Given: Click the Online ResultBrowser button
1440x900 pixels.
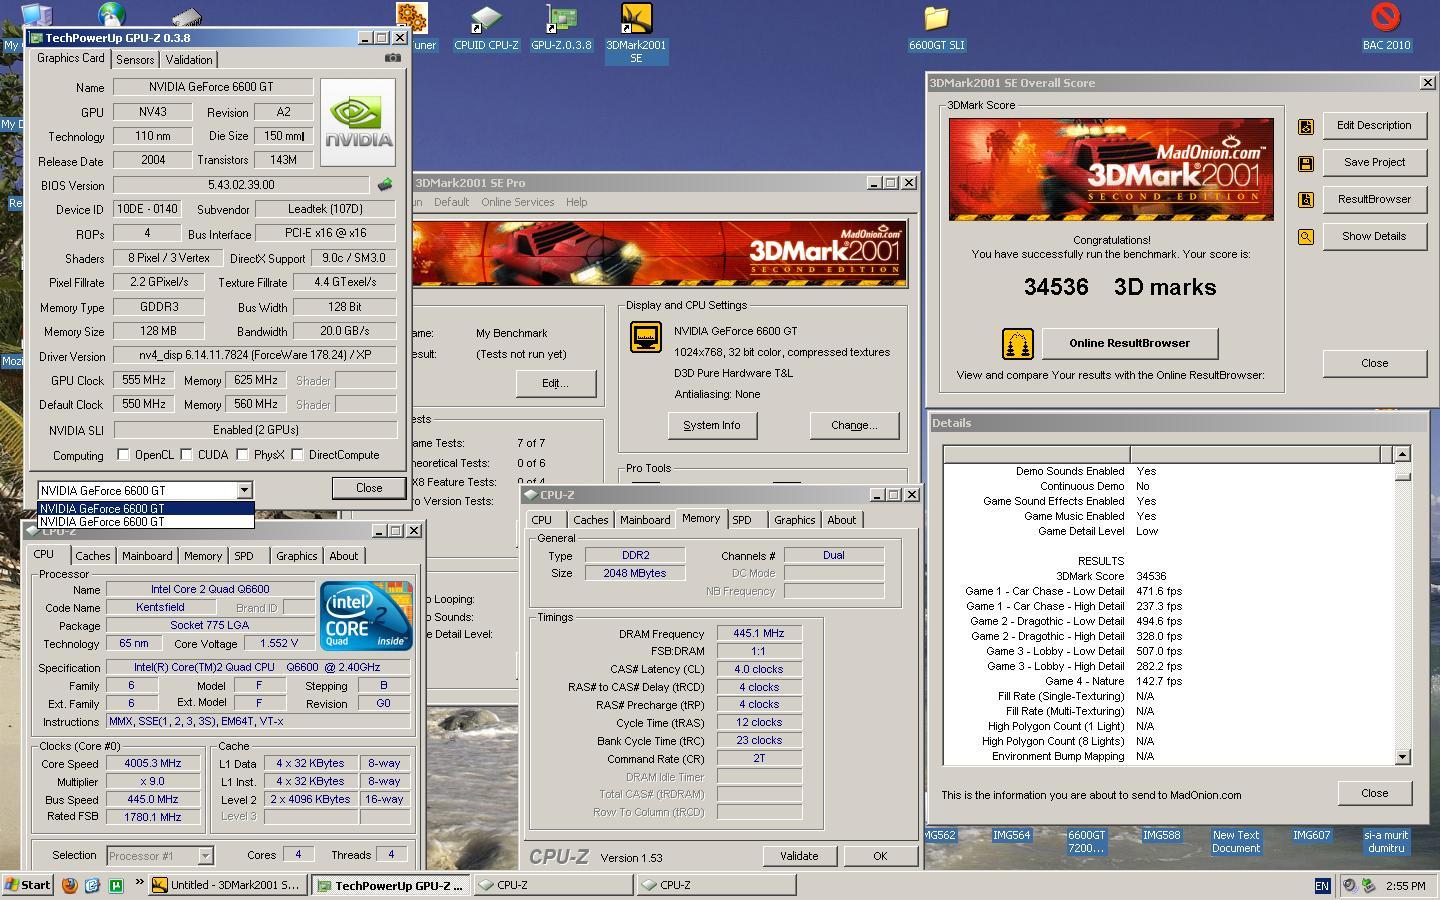Looking at the screenshot, I should point(1129,343).
